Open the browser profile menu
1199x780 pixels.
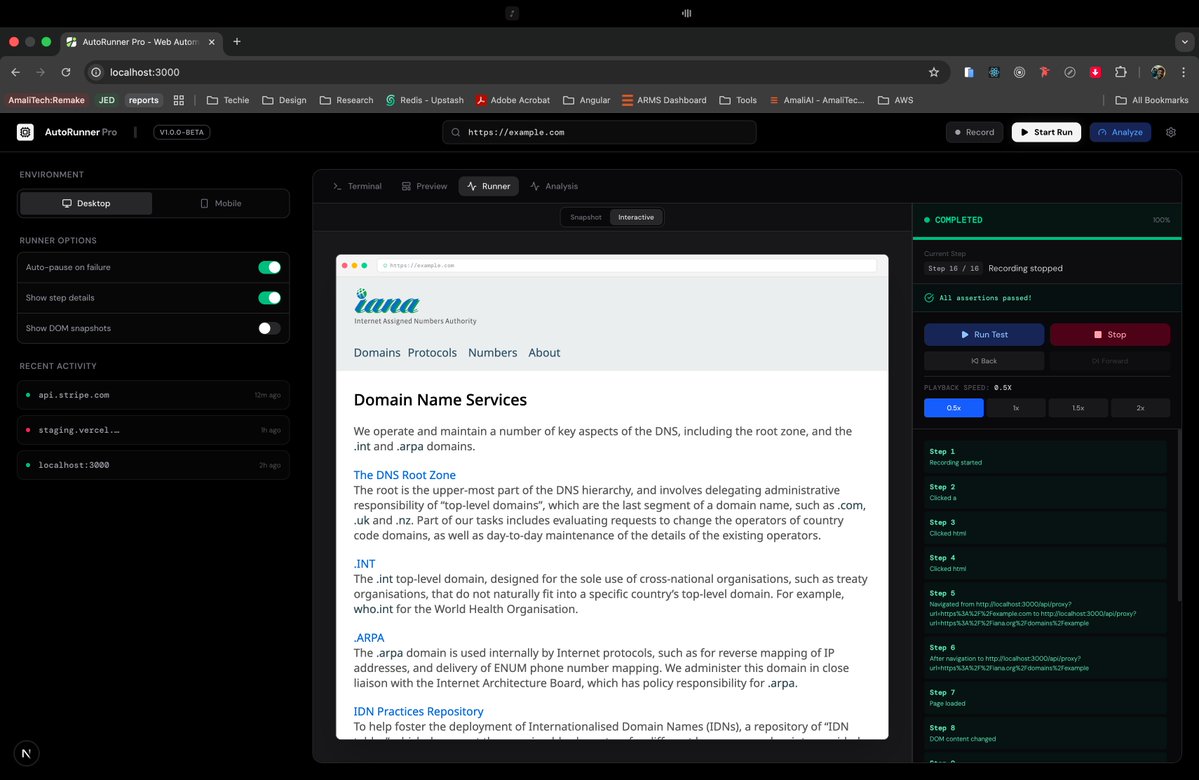coord(1157,72)
